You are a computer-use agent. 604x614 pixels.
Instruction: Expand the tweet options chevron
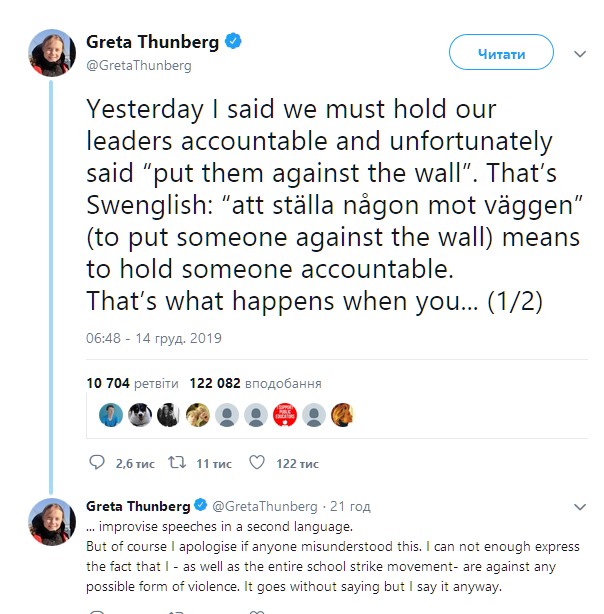point(579,53)
